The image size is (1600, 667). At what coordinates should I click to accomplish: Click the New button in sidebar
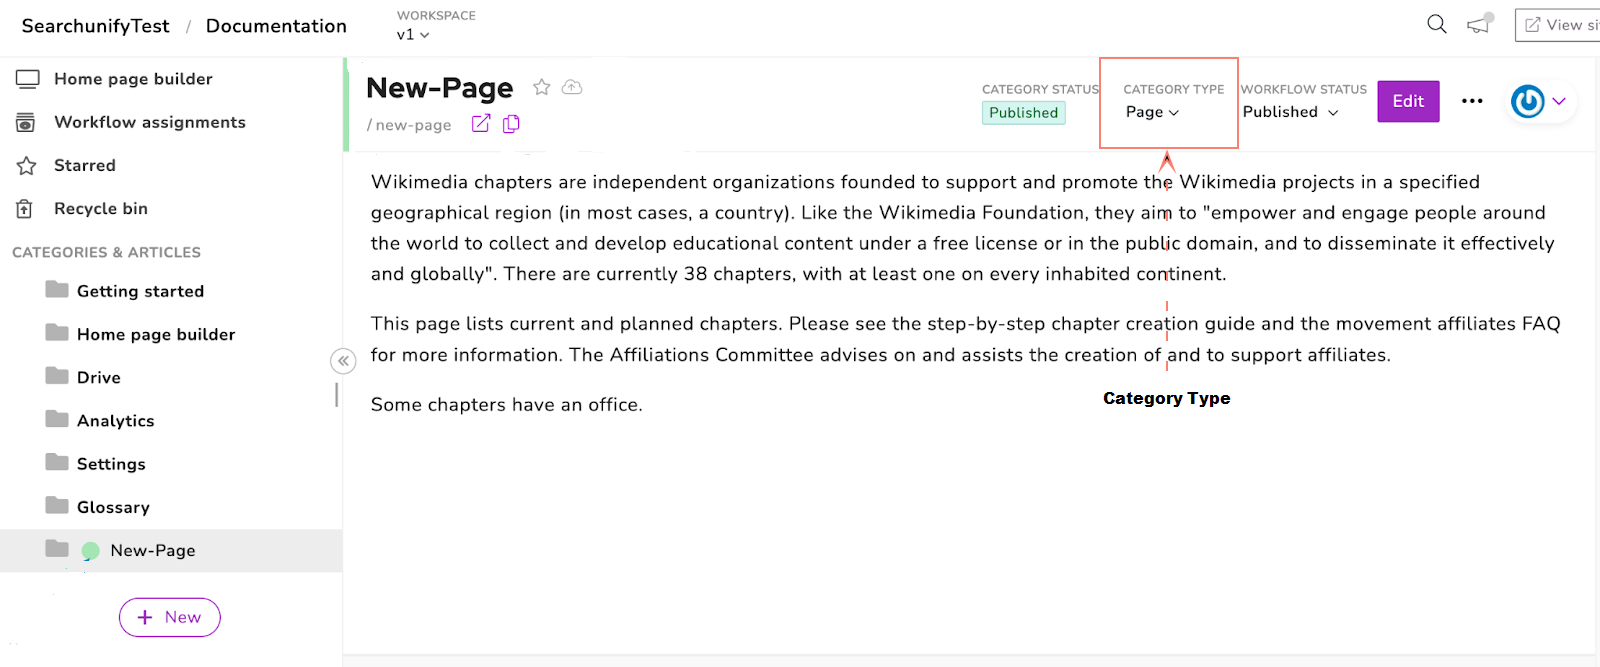click(x=170, y=617)
